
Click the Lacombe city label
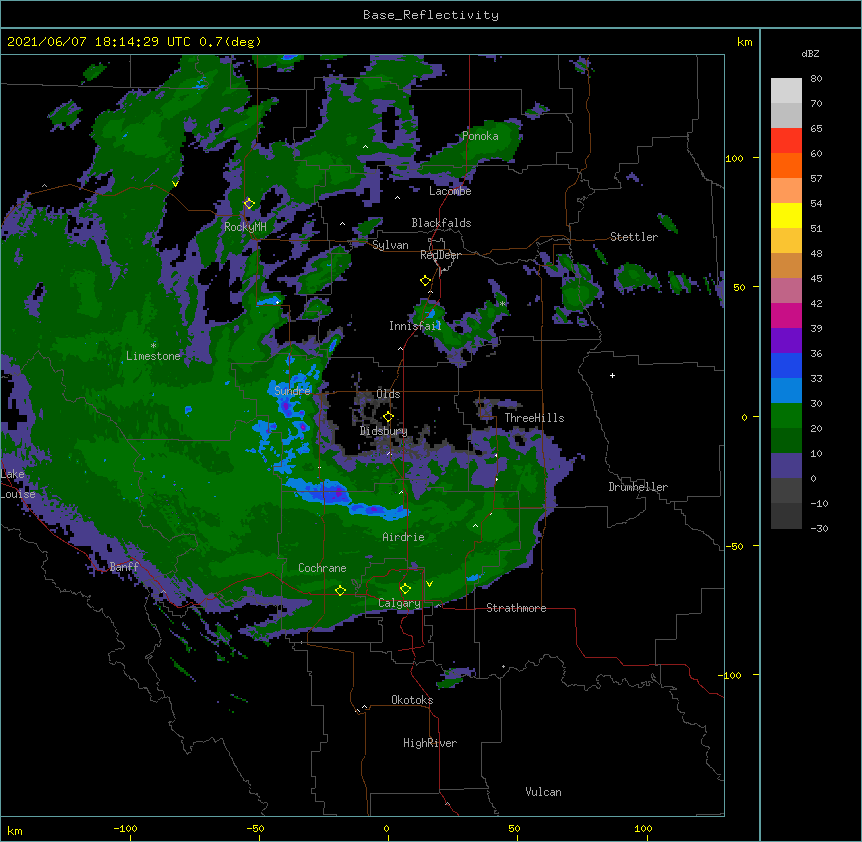(450, 191)
